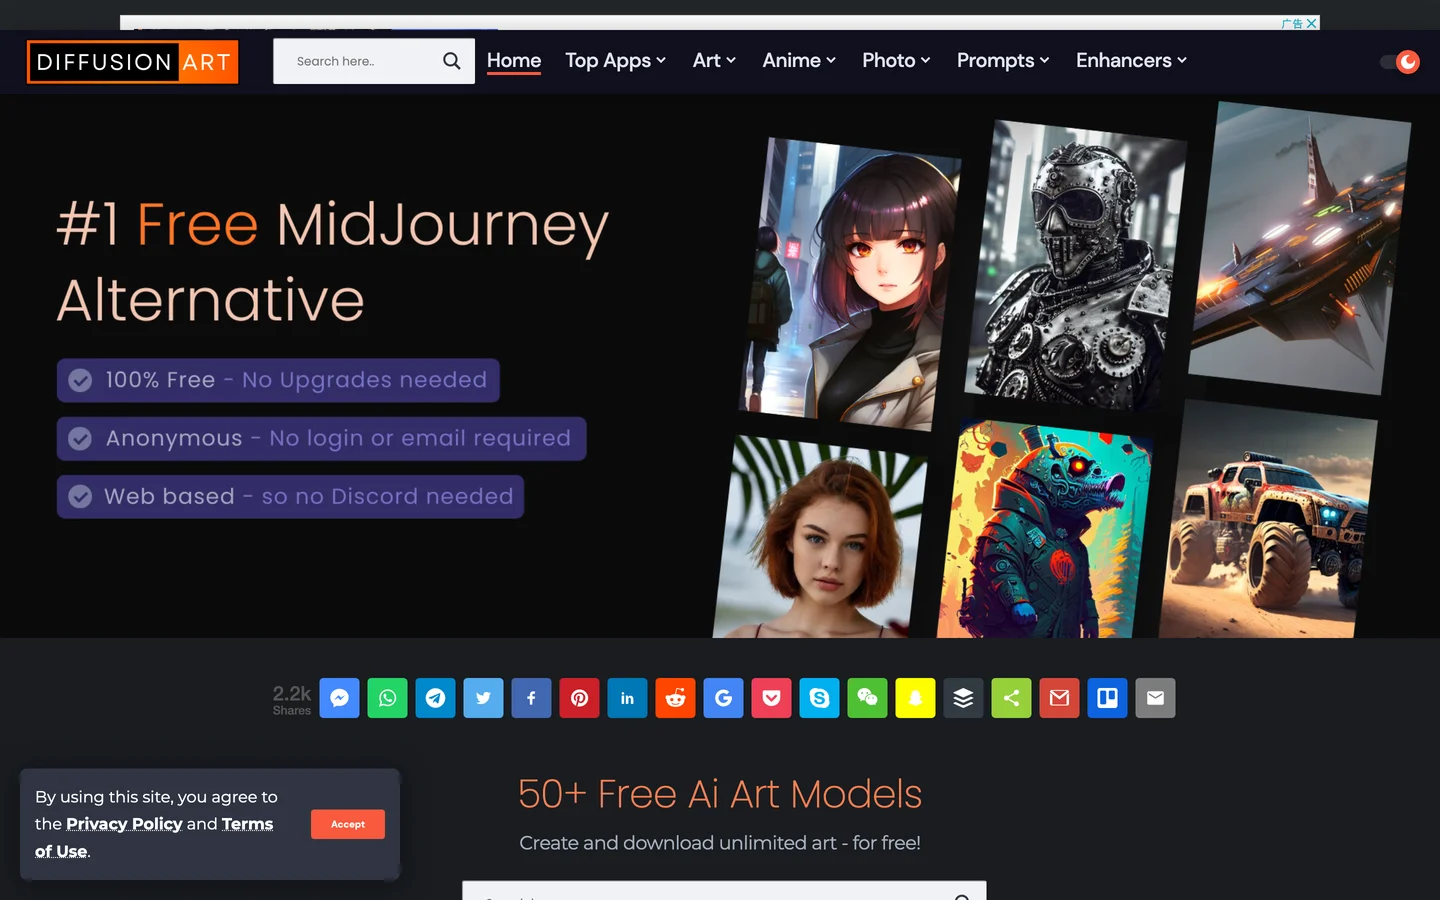This screenshot has width=1440, height=900.
Task: Open the Privacy Policy link
Action: click(x=124, y=824)
